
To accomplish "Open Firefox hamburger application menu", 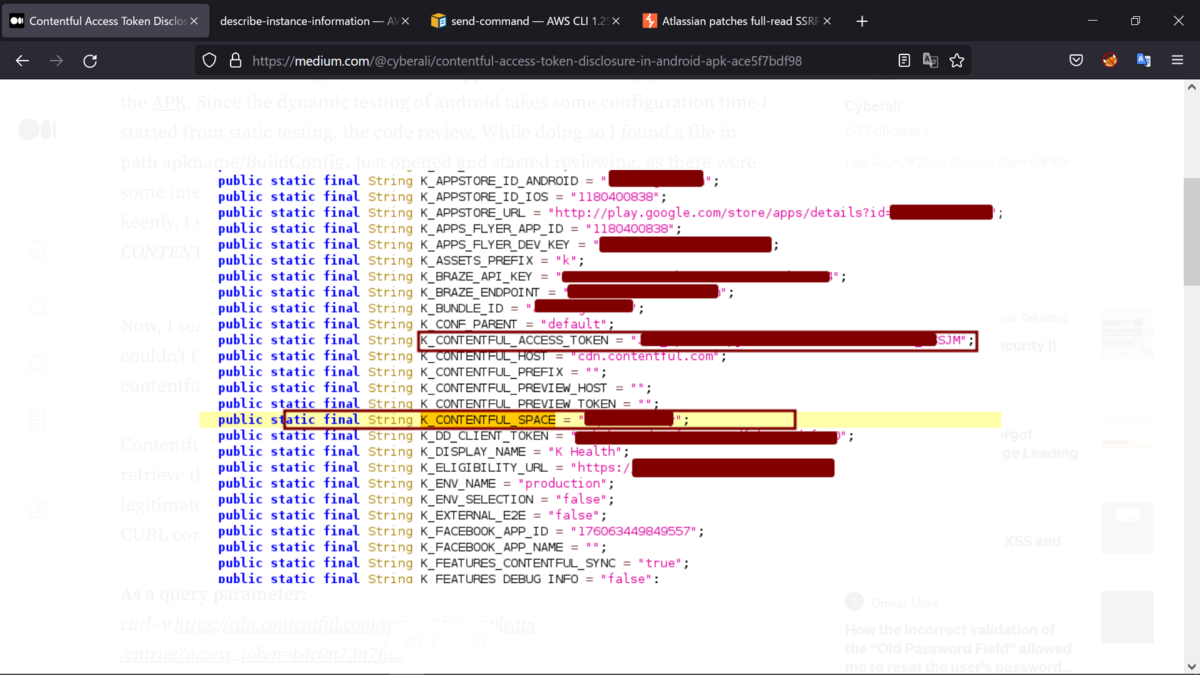I will tap(1178, 60).
